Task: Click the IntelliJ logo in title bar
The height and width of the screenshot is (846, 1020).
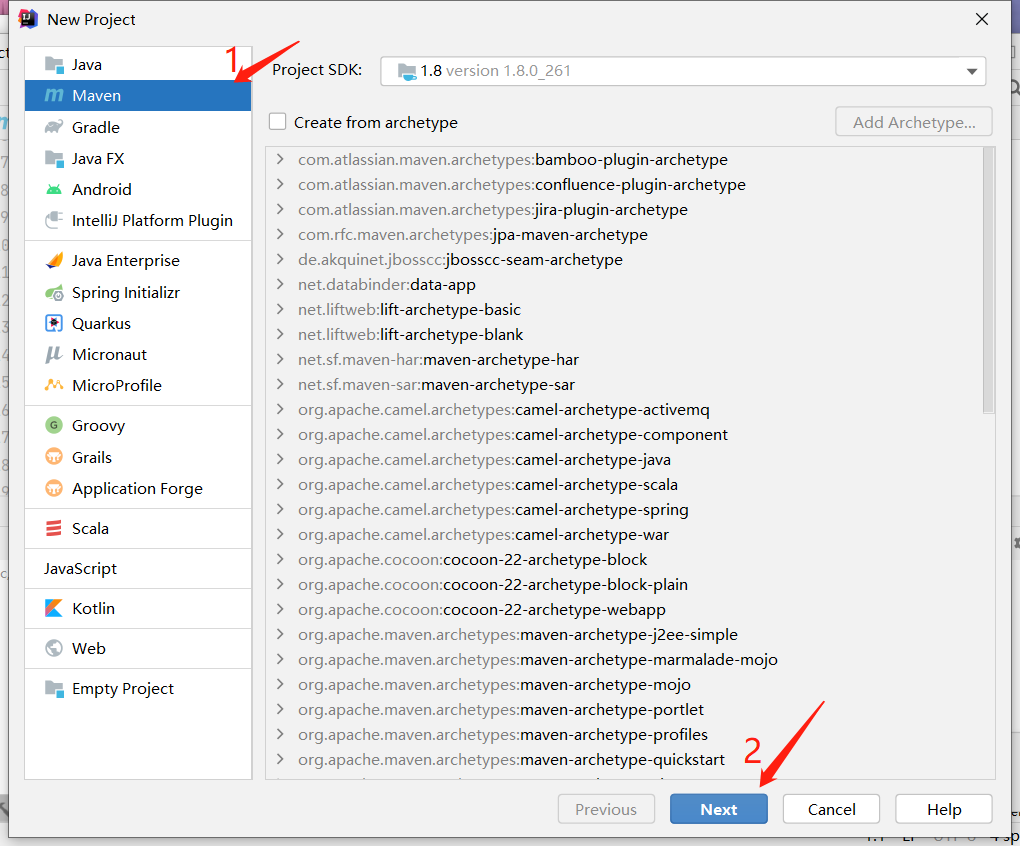Action: [x=28, y=19]
